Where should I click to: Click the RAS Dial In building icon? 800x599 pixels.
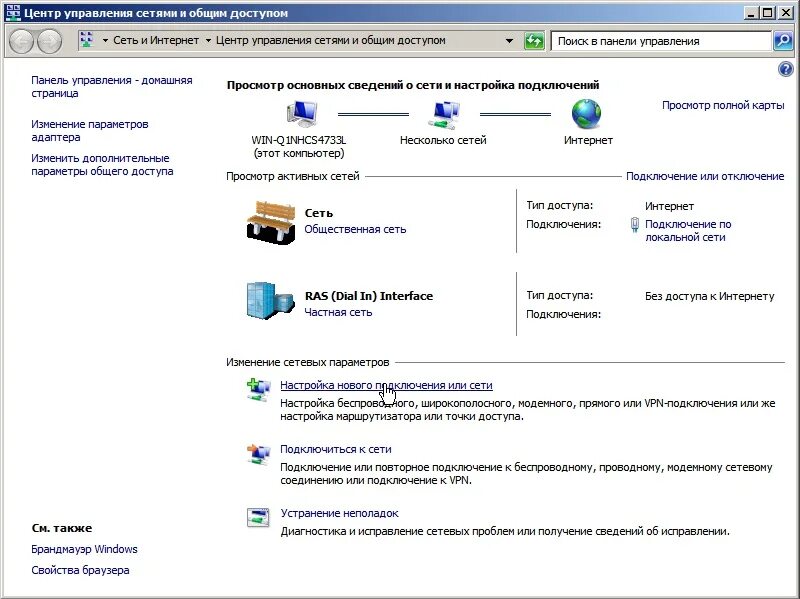(270, 301)
